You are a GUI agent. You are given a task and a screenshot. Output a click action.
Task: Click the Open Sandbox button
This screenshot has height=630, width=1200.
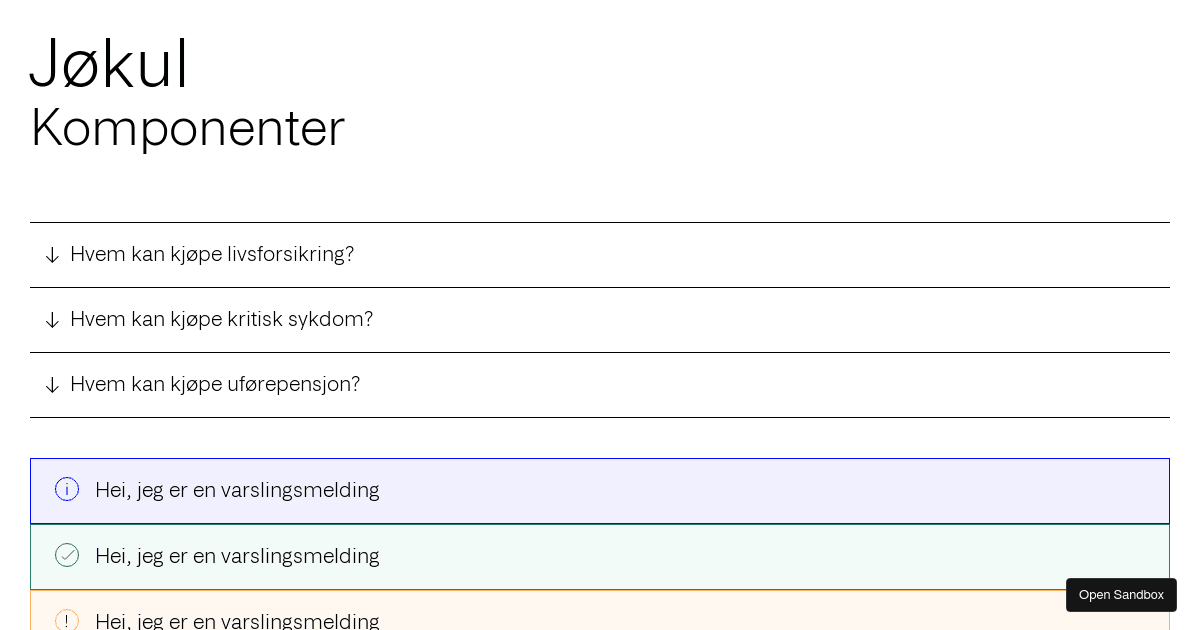[1121, 594]
